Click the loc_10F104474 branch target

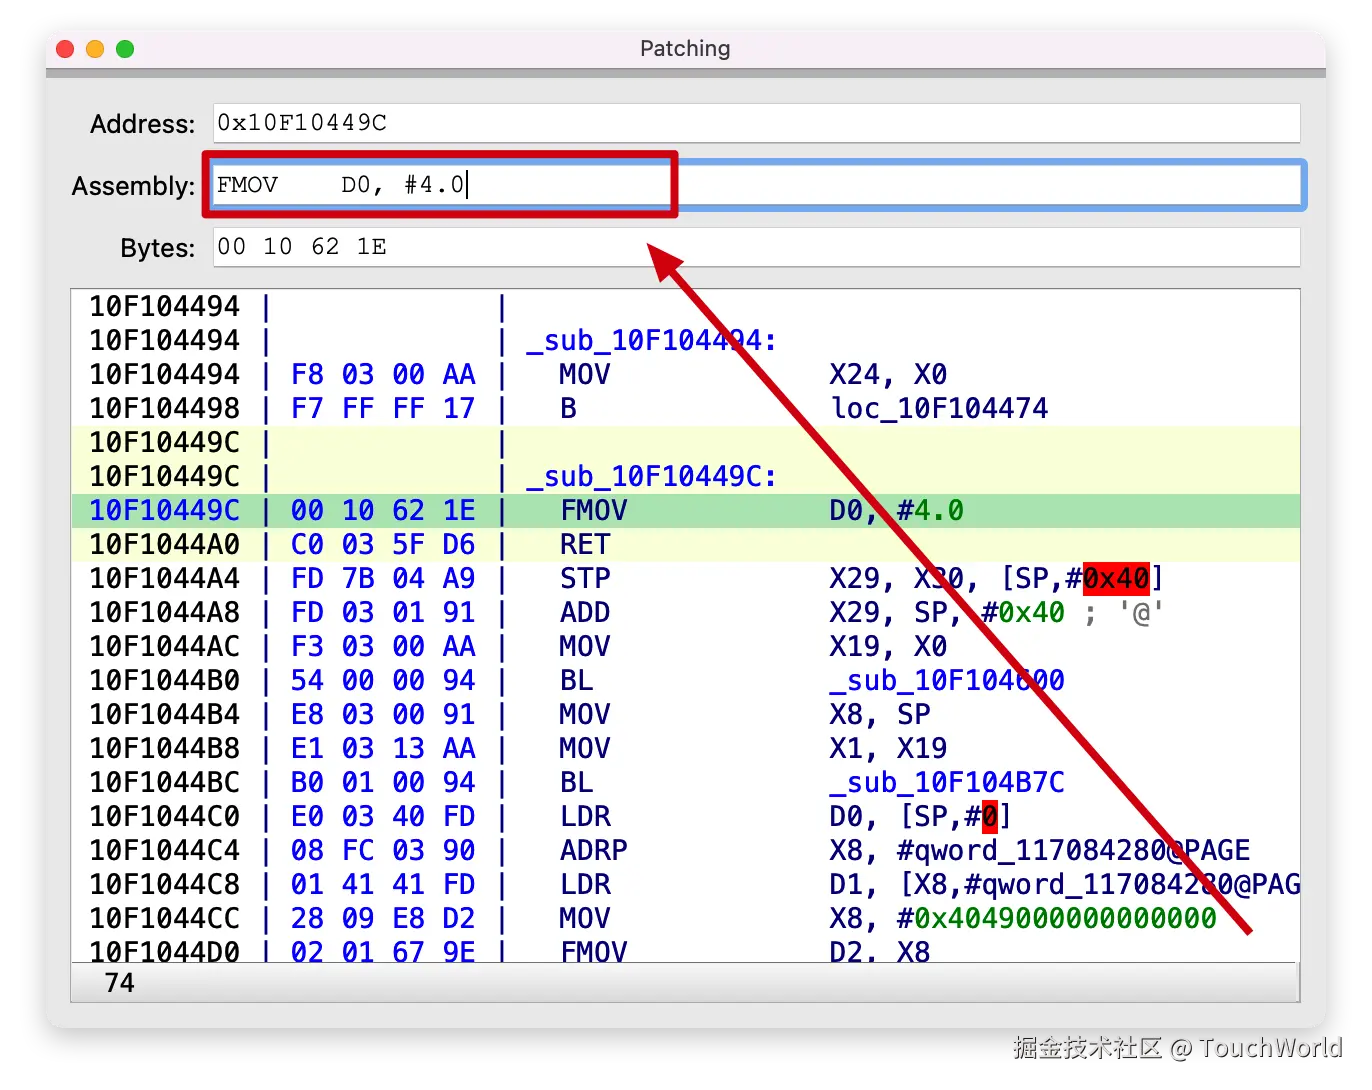[939, 408]
